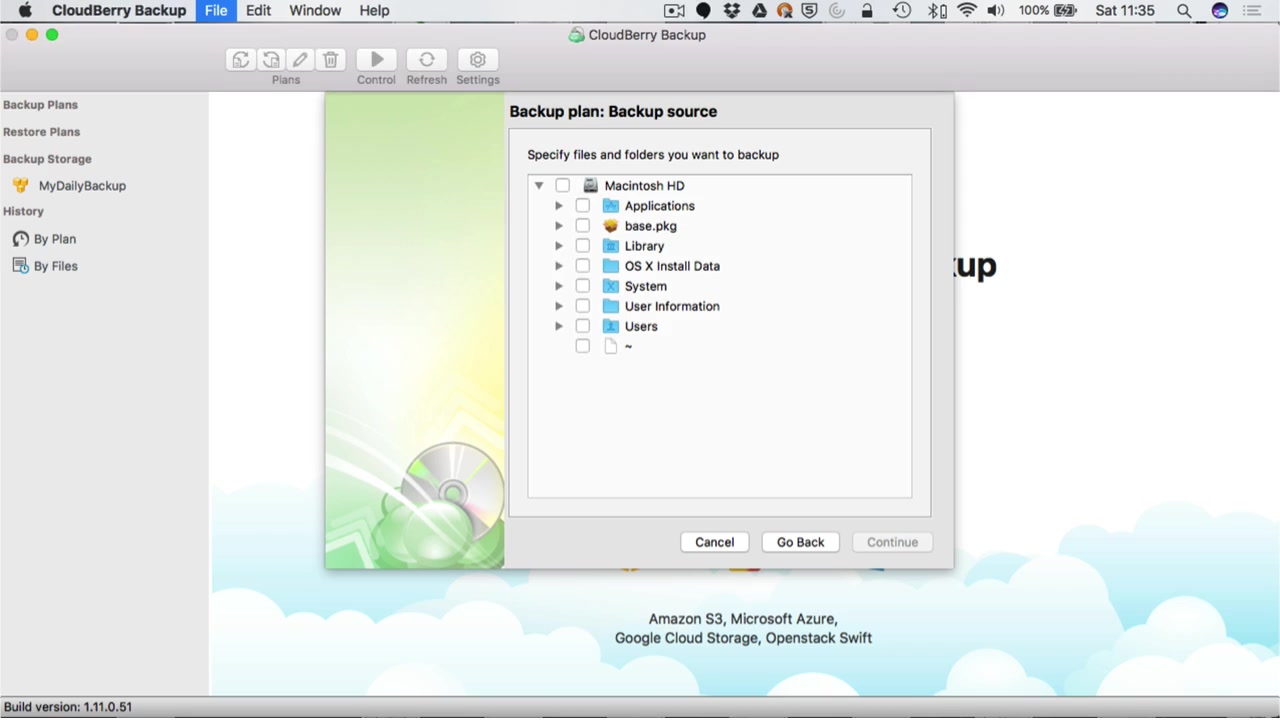Expand the User Information folder
The width and height of the screenshot is (1280, 720).
pos(559,306)
